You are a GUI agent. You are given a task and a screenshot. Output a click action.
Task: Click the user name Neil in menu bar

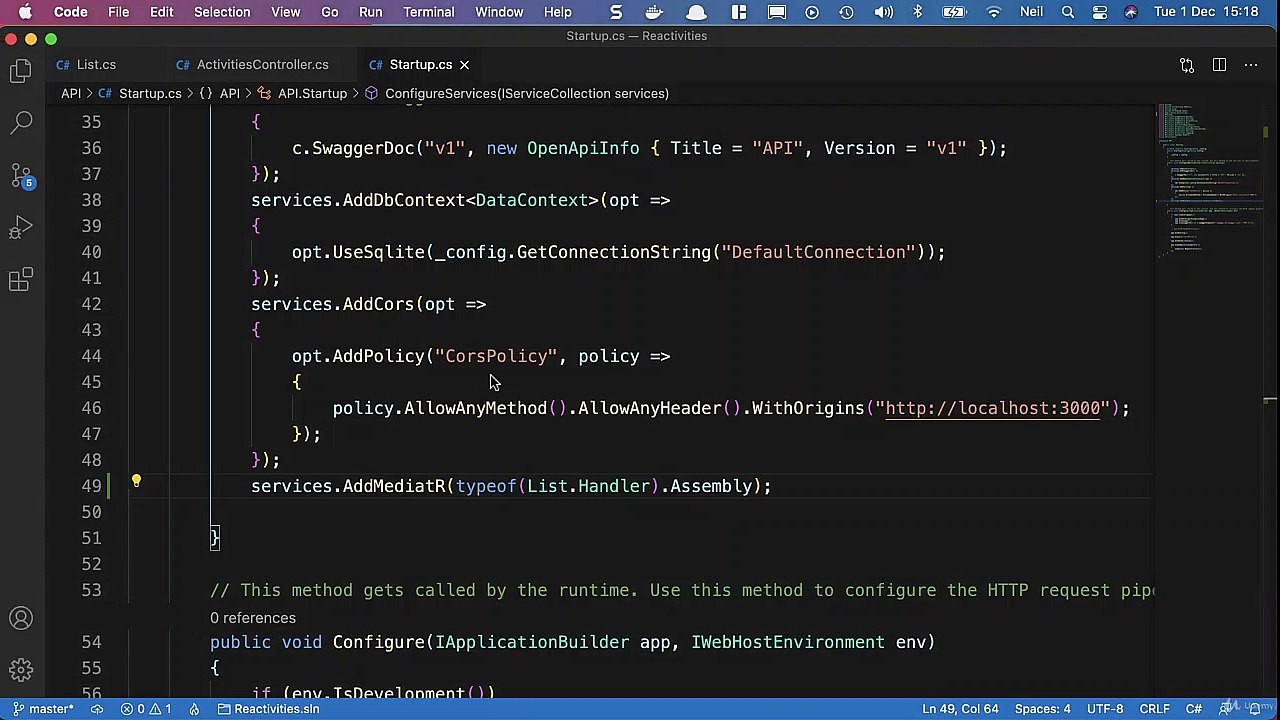pyautogui.click(x=1031, y=12)
